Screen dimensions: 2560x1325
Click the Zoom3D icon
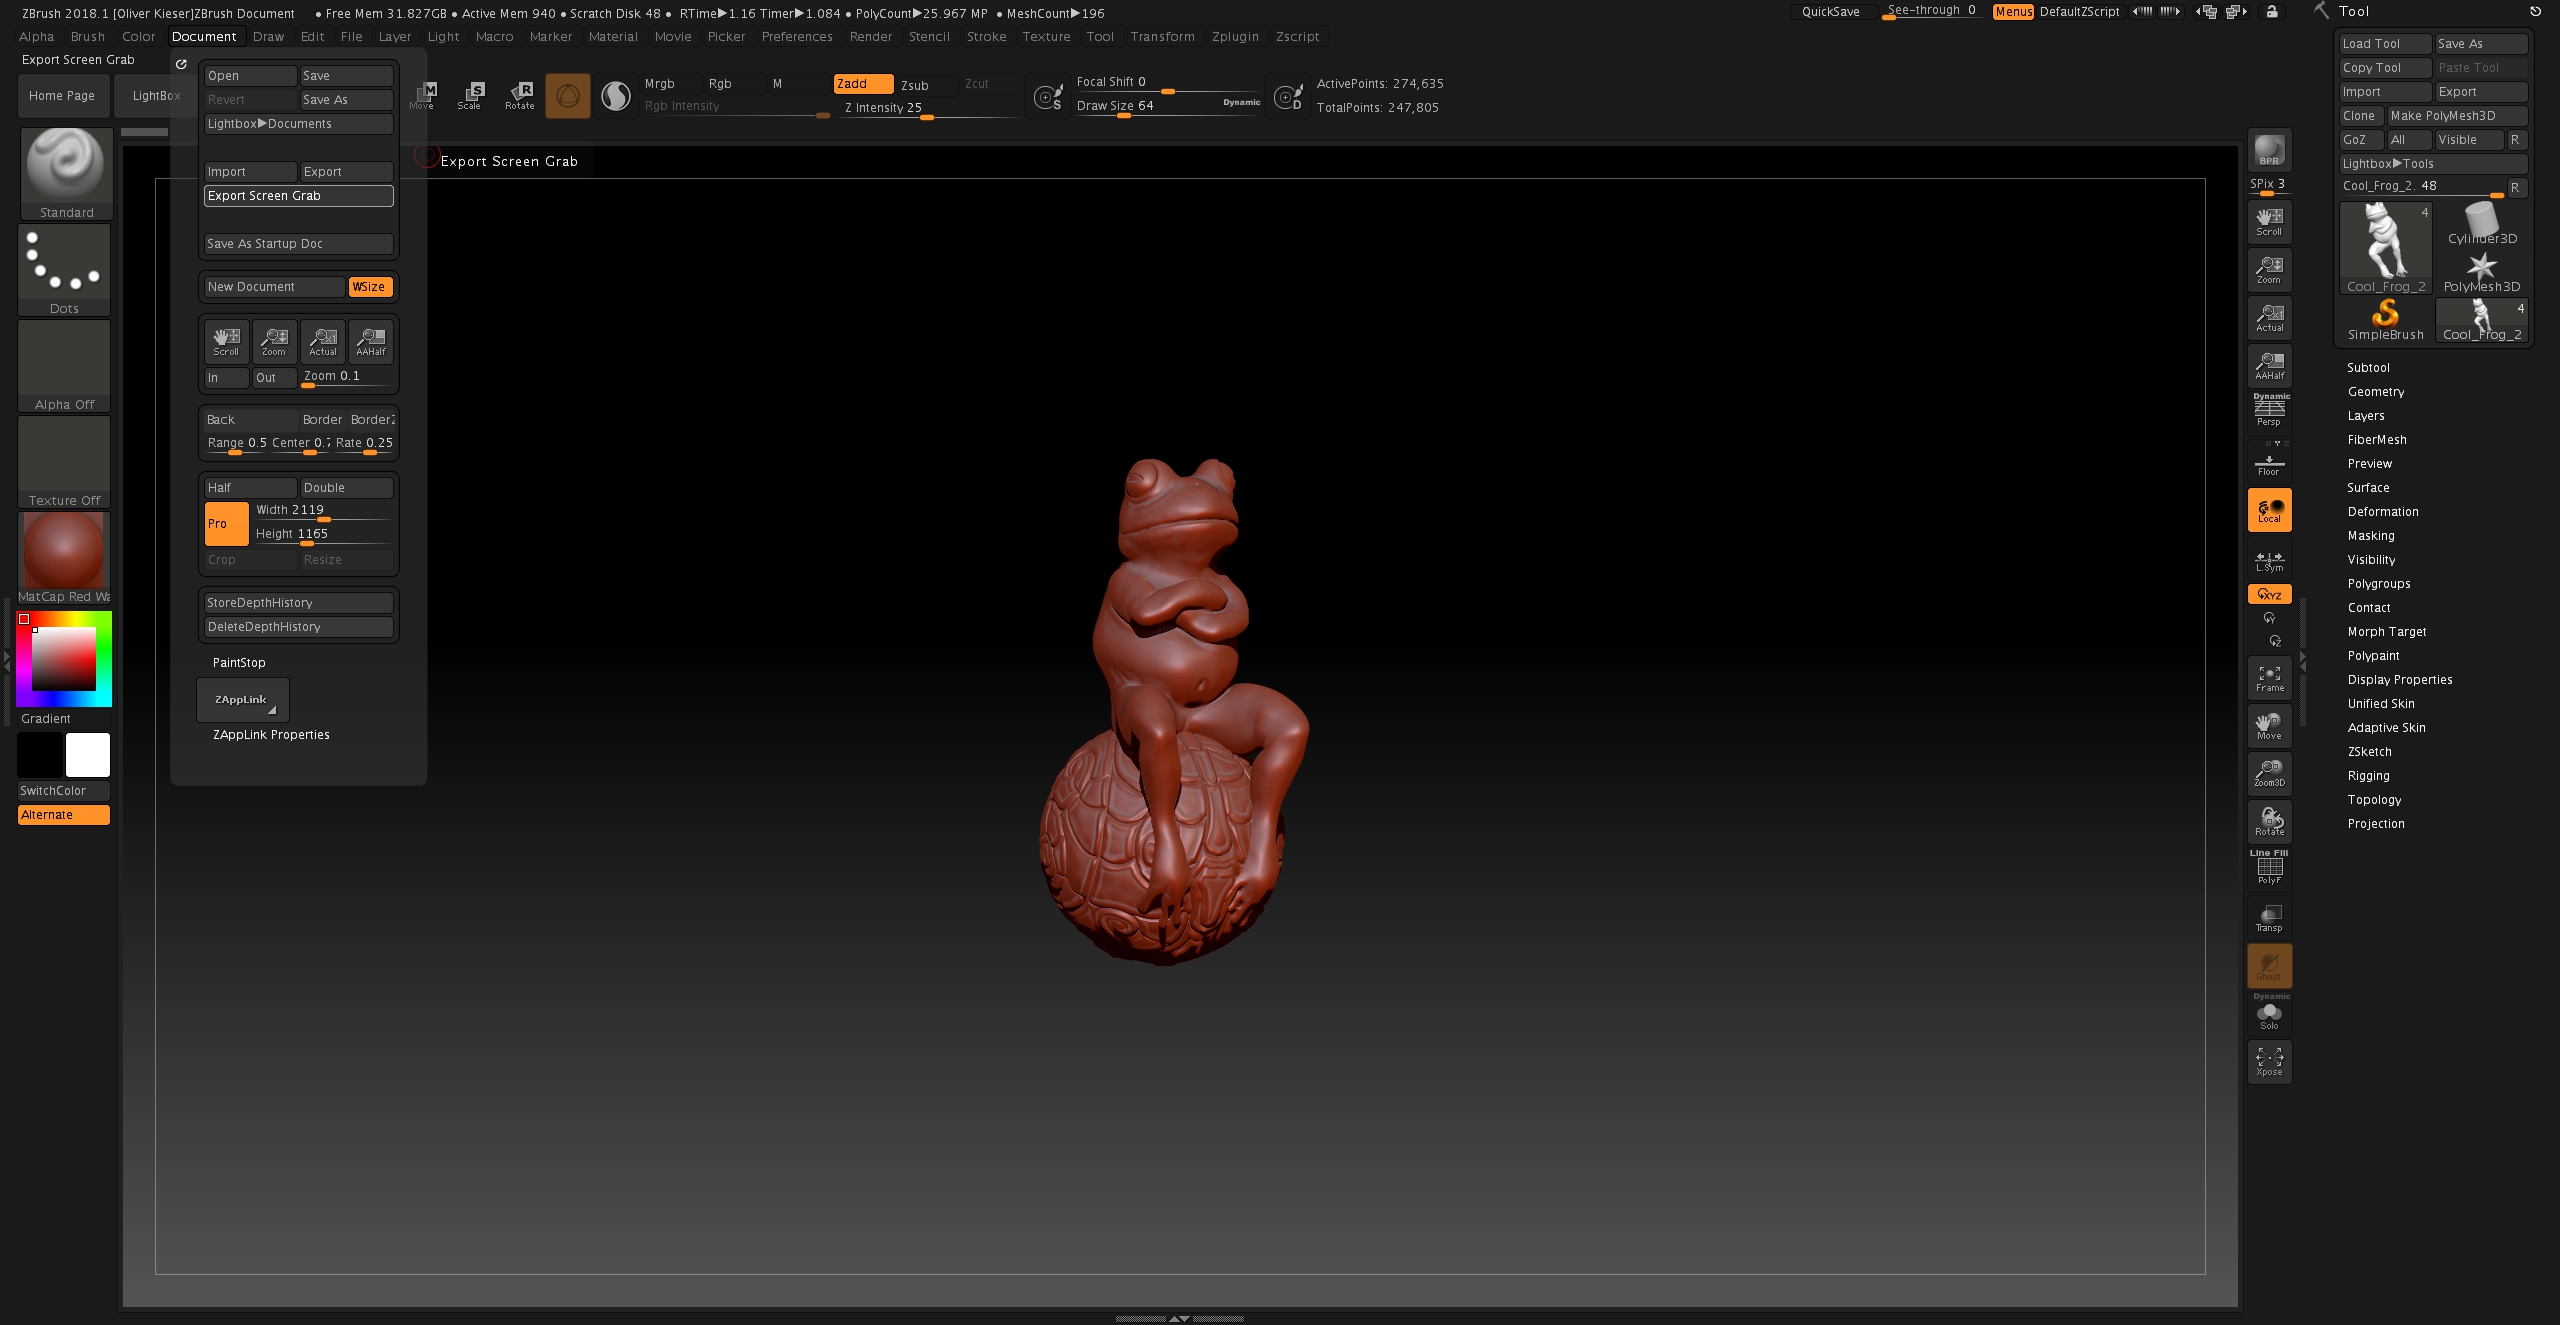click(x=2269, y=773)
